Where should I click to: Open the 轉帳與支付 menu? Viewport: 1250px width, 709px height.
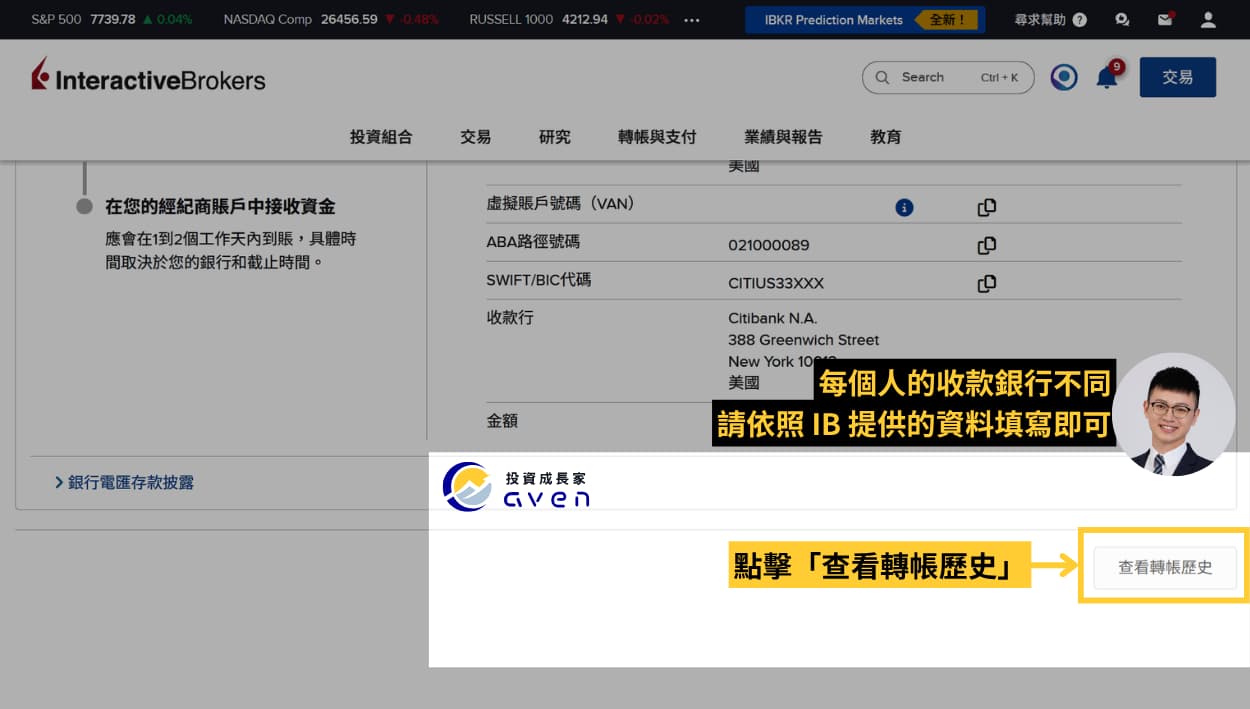pos(657,137)
